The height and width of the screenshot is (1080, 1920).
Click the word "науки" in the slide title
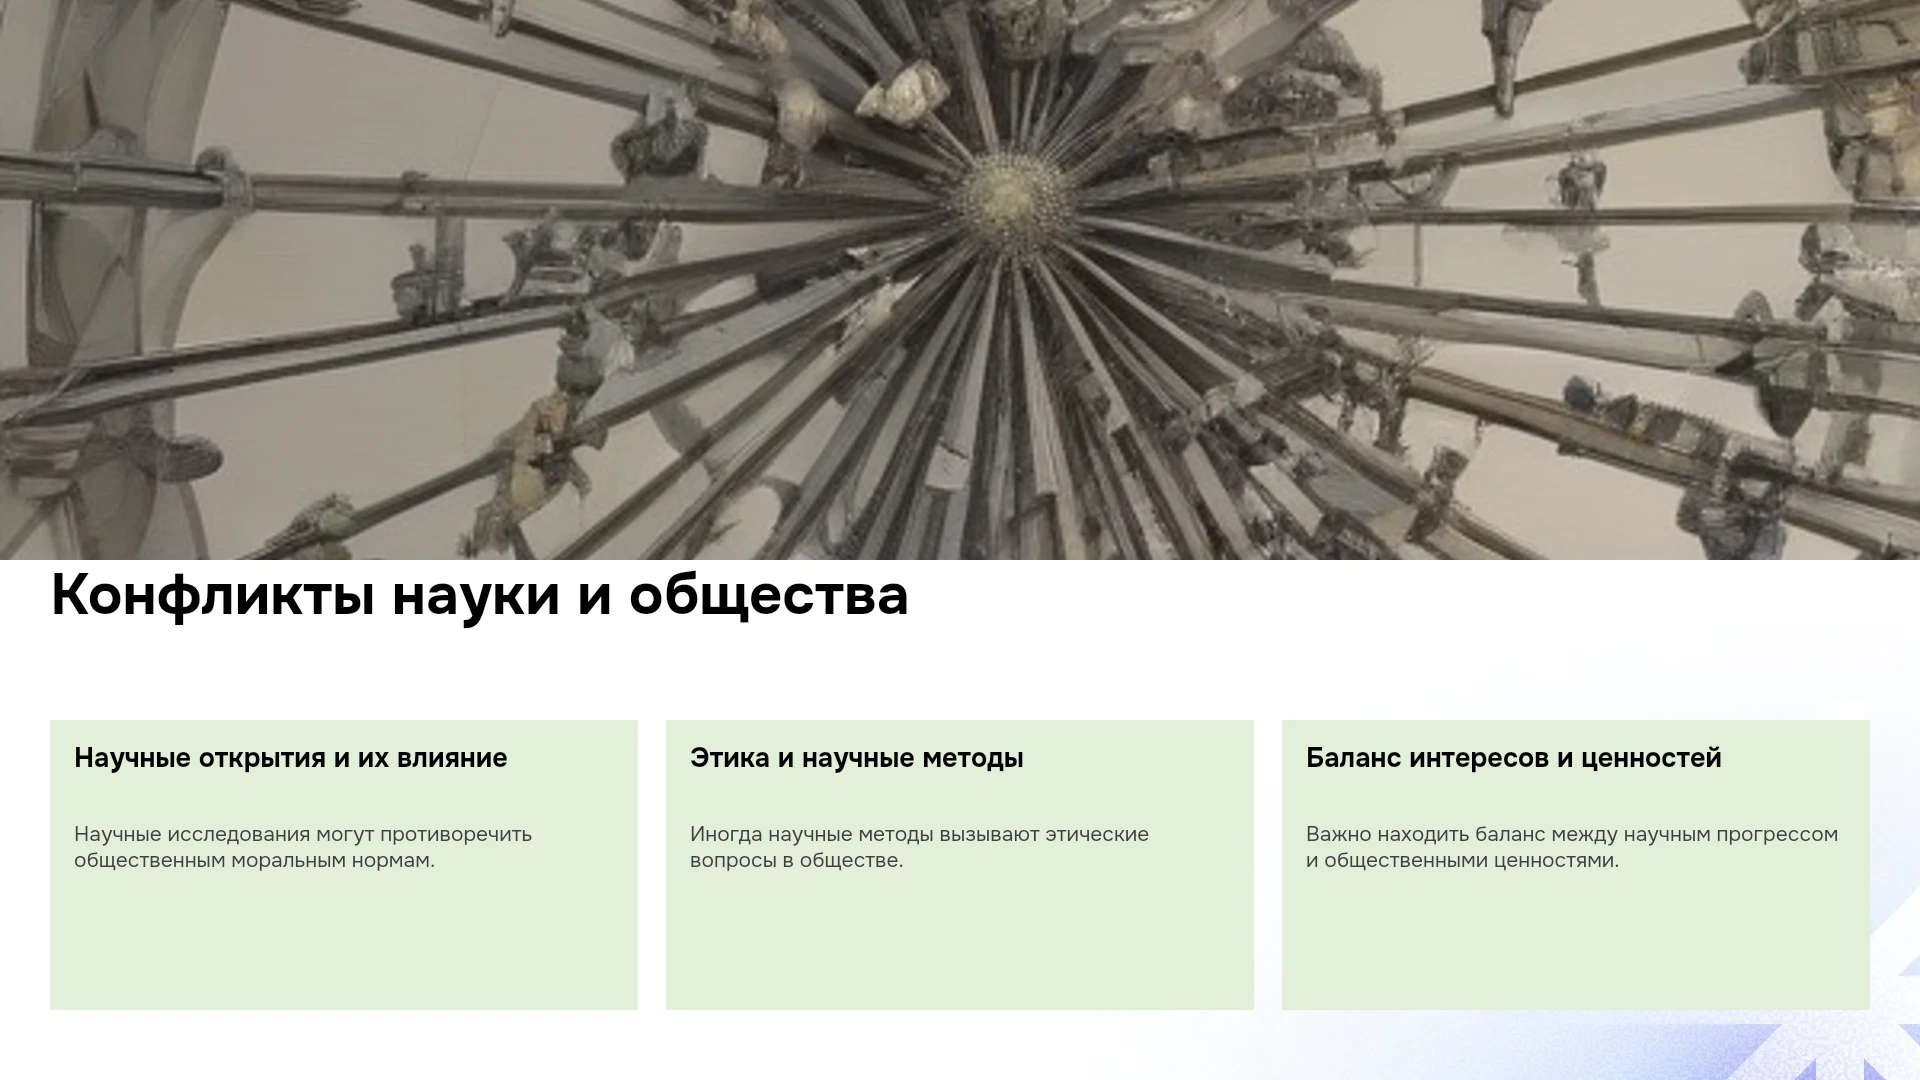point(476,596)
